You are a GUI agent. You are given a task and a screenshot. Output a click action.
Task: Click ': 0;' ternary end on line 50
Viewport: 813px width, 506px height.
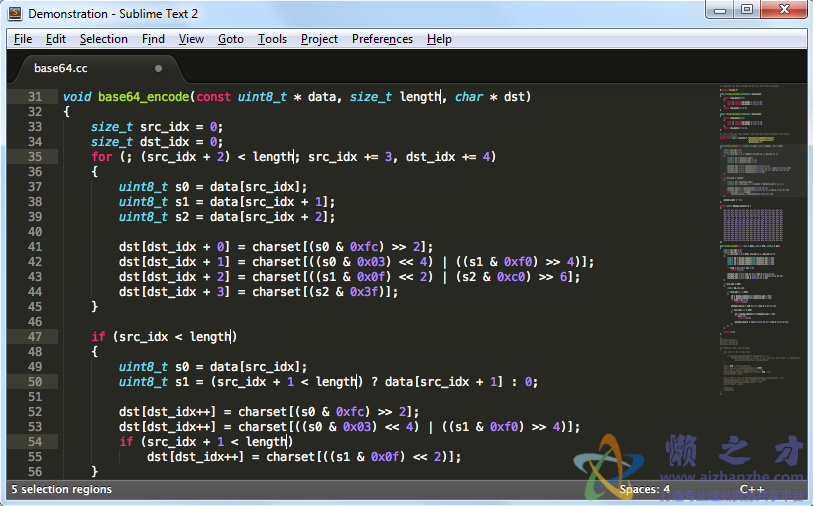point(525,382)
